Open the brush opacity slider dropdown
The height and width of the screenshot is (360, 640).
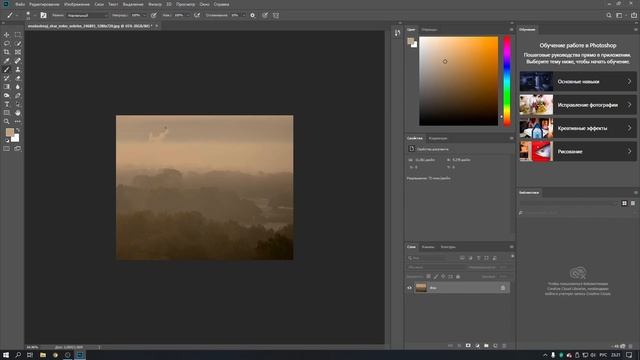click(144, 15)
